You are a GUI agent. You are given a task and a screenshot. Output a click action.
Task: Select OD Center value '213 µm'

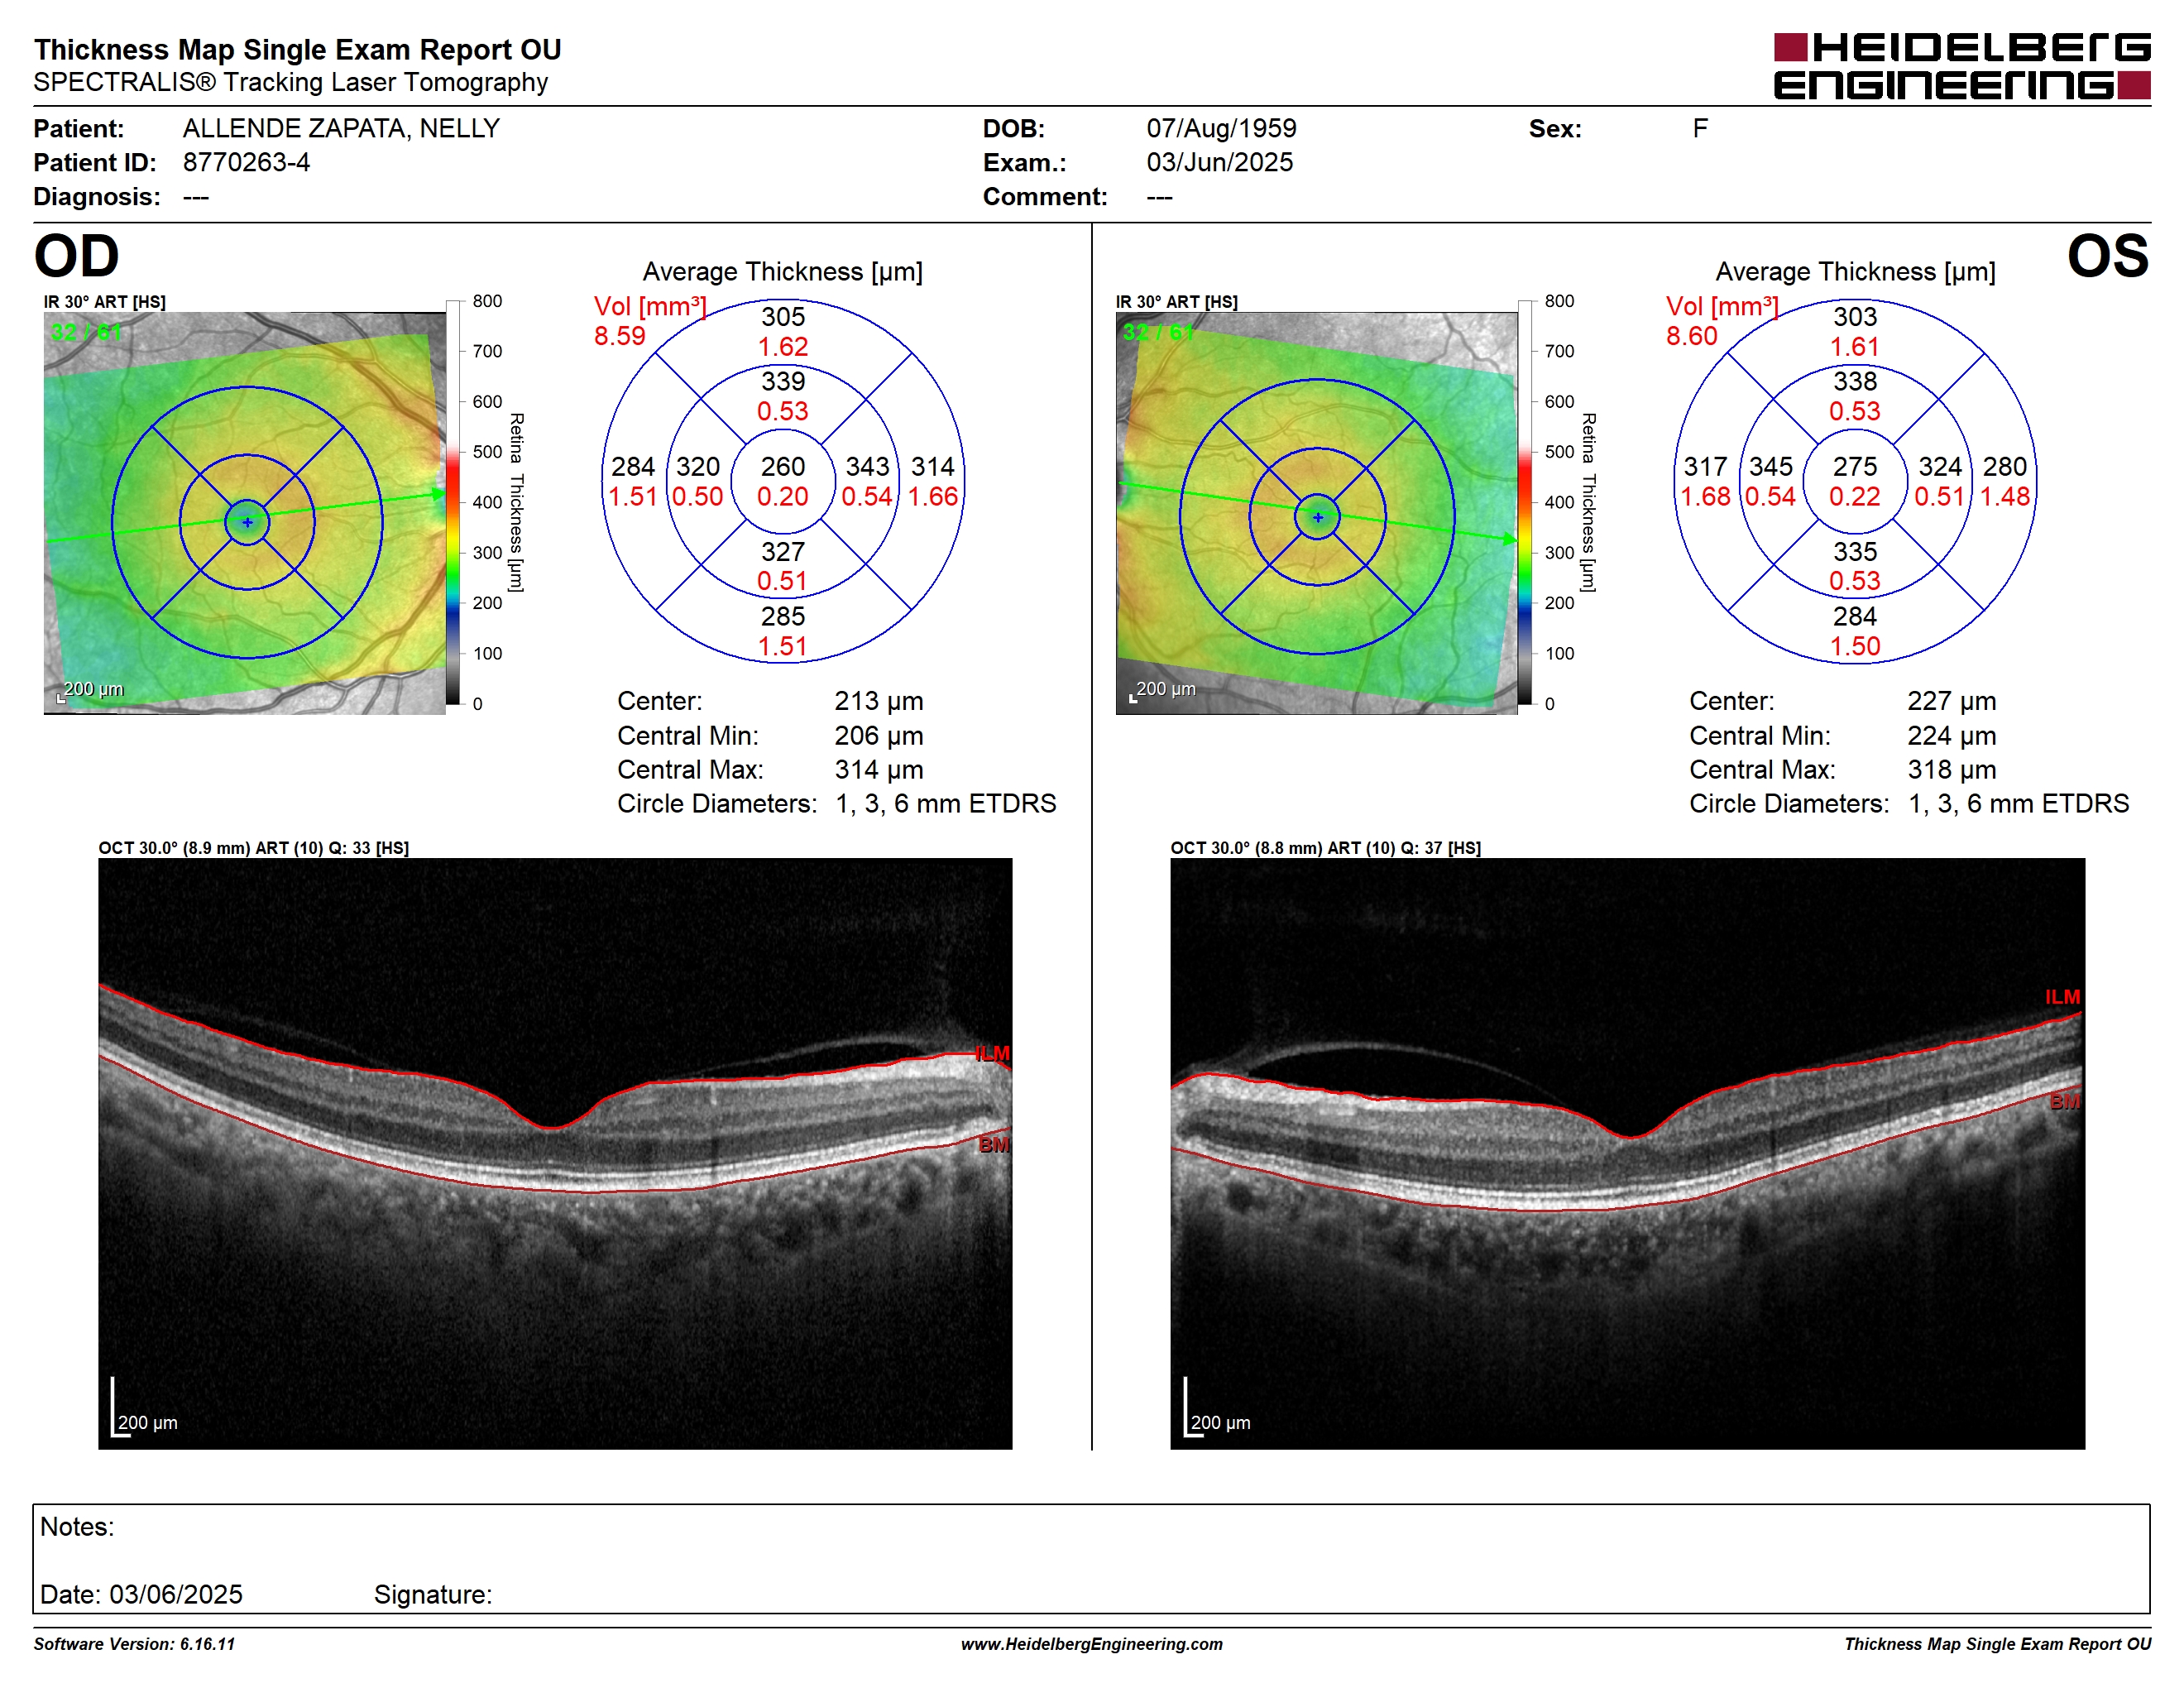coord(879,701)
